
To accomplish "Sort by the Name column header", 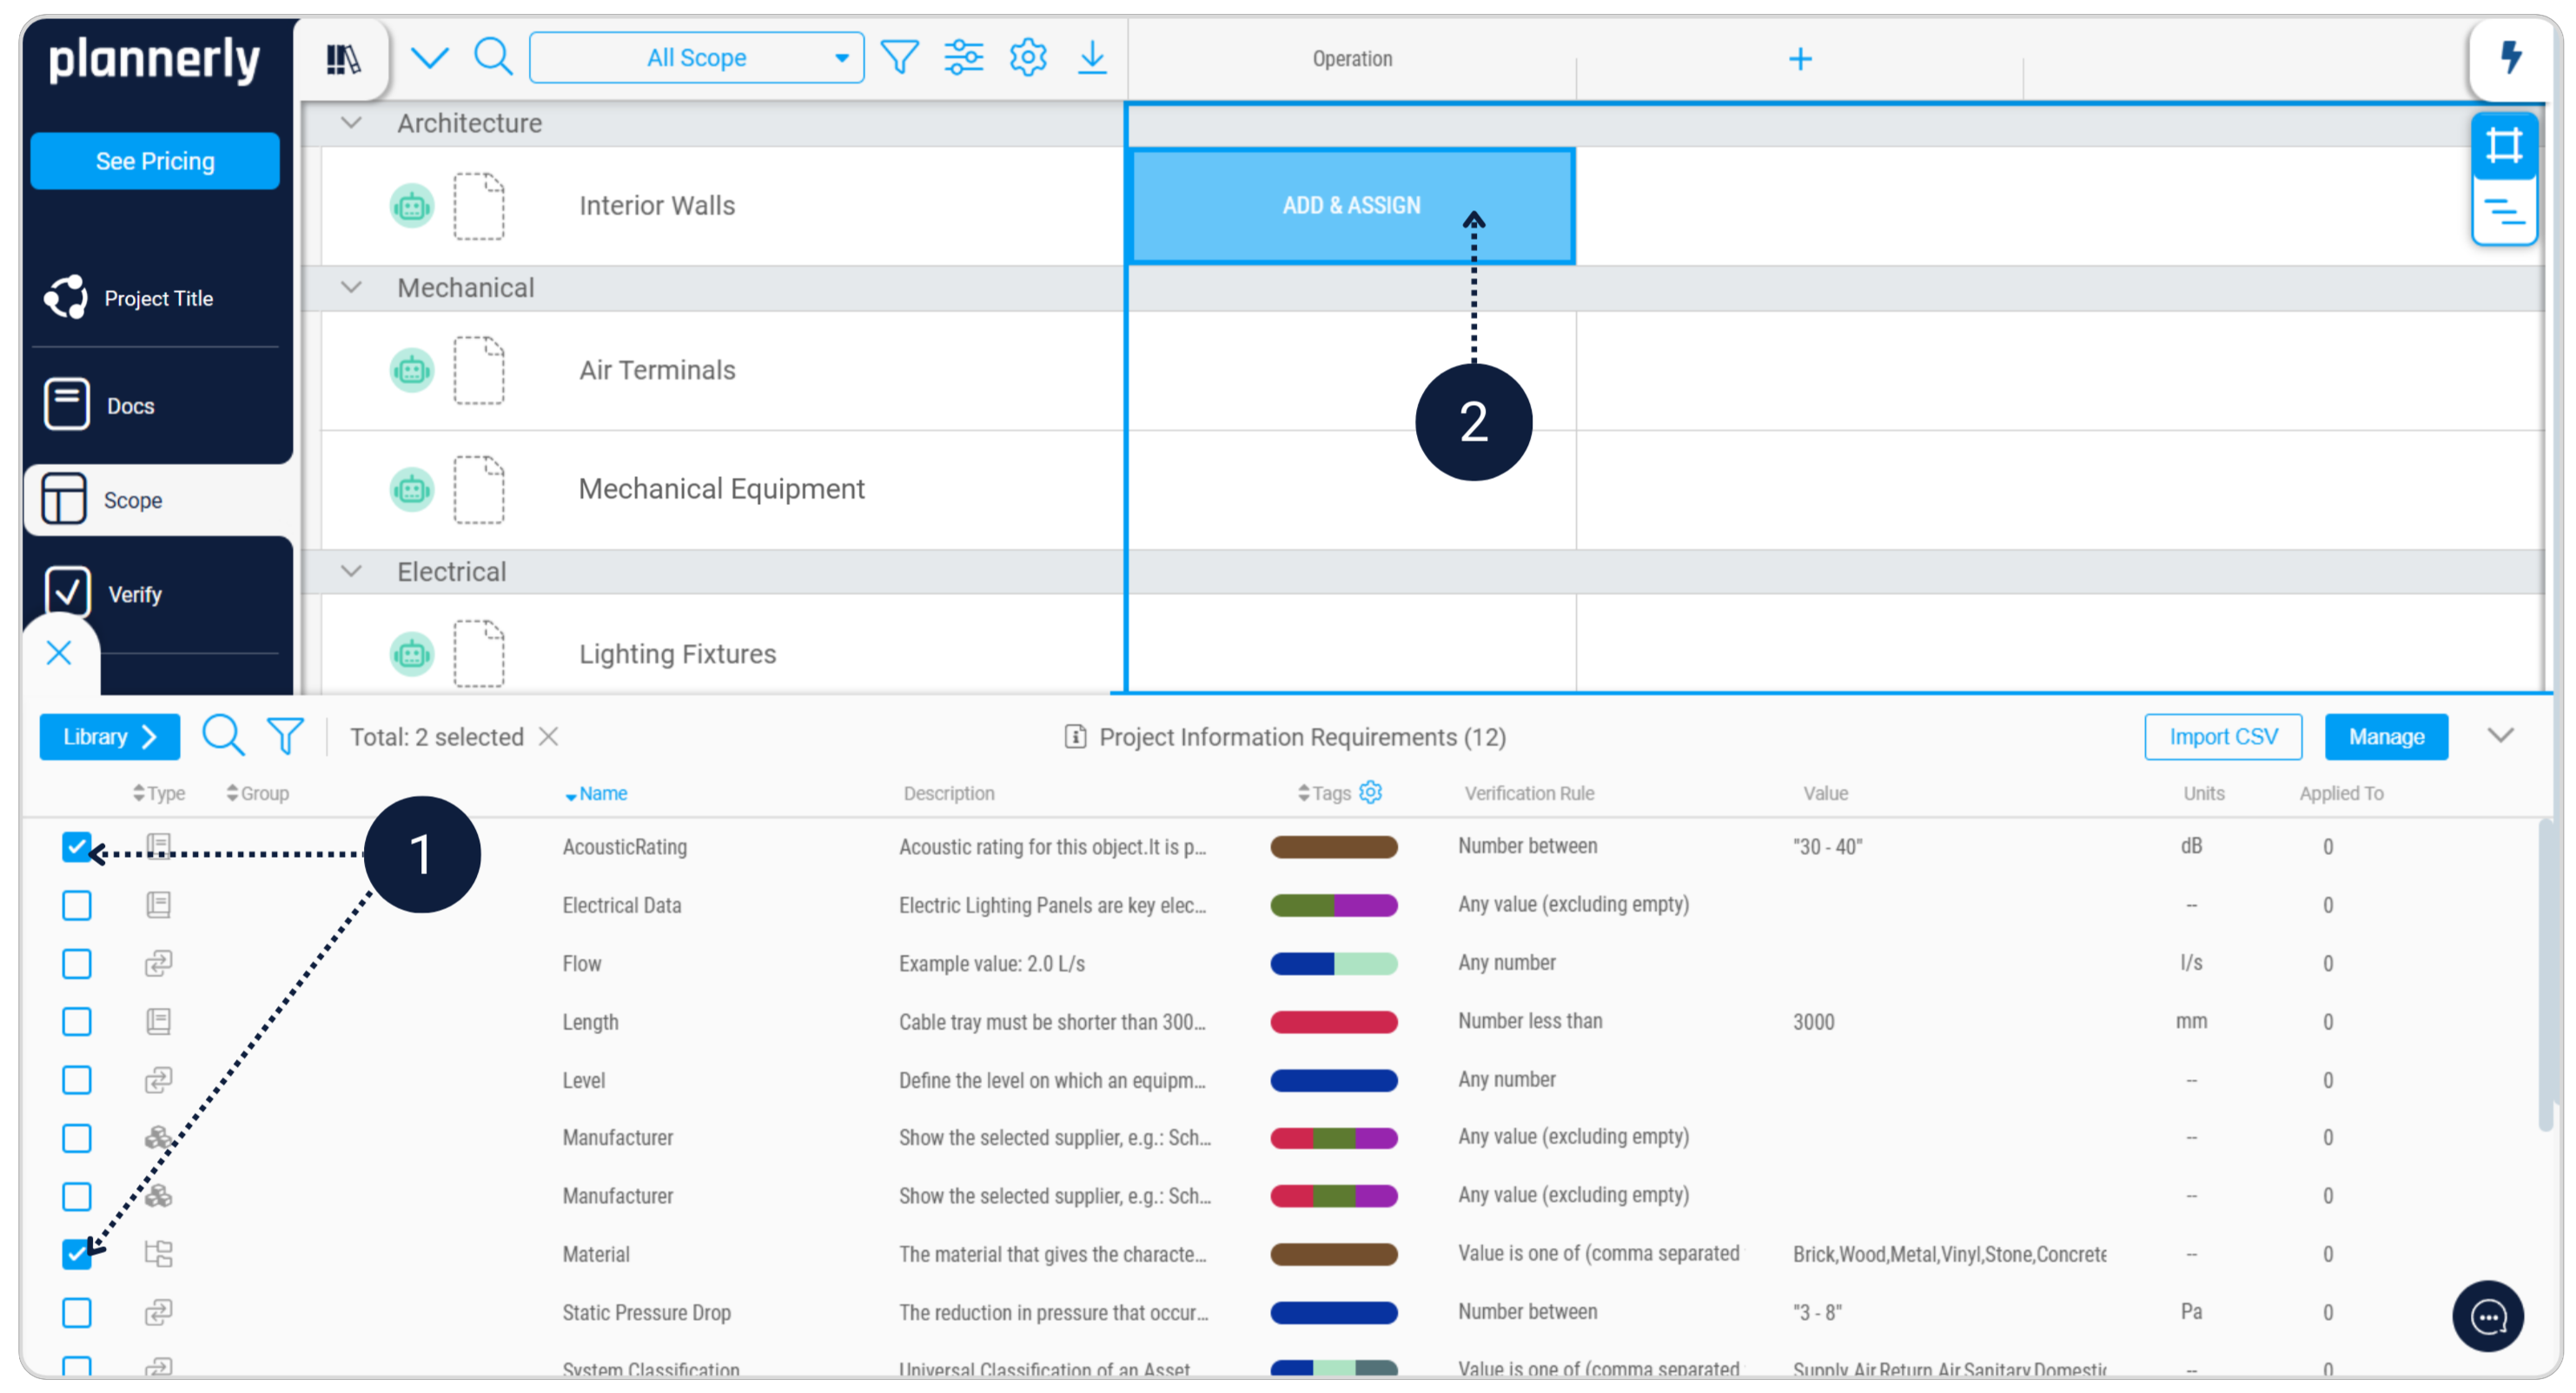I will click(x=602, y=793).
